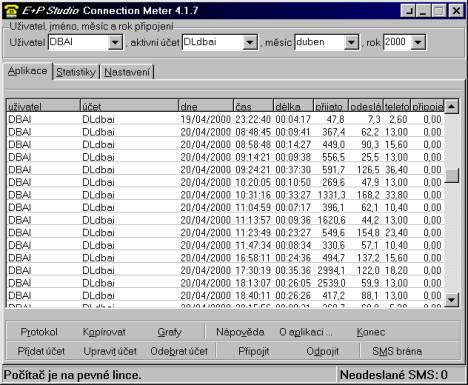This screenshot has width=468, height=385.
Task: Click the Kopírovat button
Action: [104, 332]
